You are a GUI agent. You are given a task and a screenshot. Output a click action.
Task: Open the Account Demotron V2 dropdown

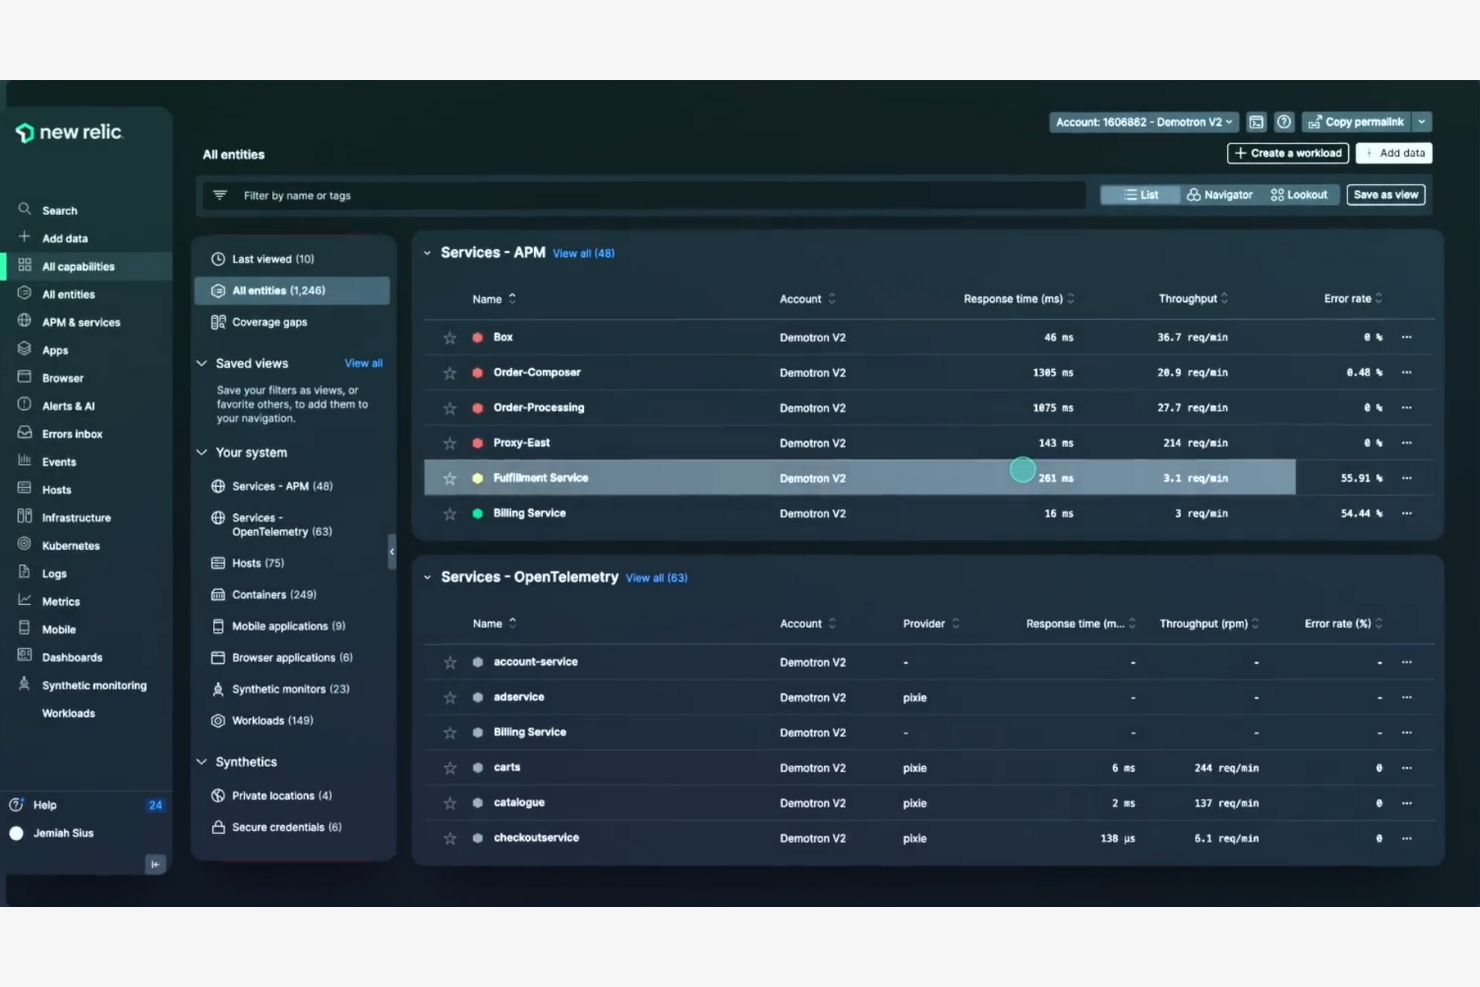(x=1143, y=121)
